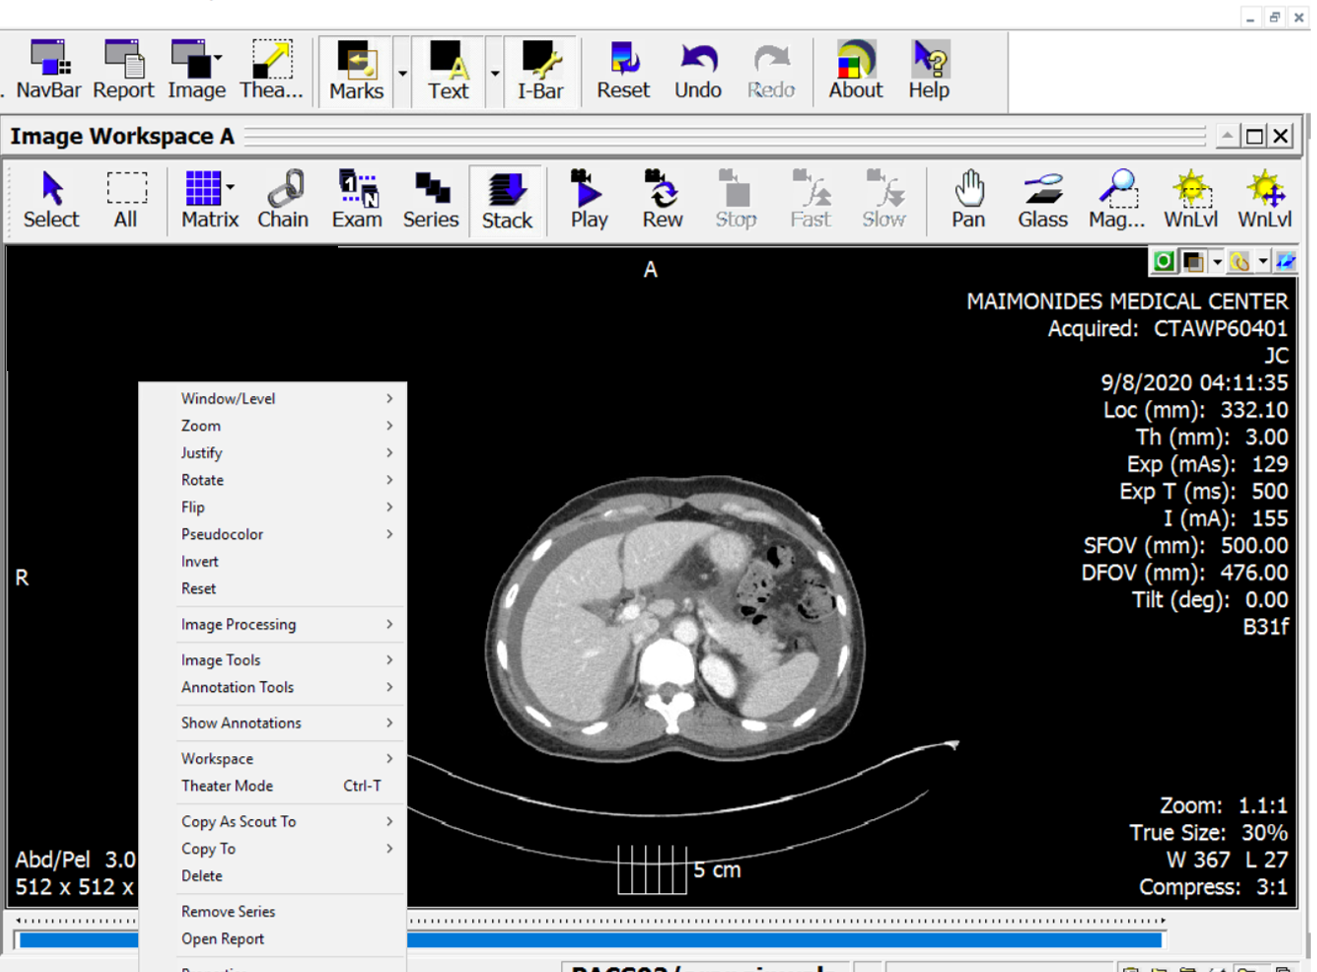
Task: Click the Series layout icon
Action: 431,199
